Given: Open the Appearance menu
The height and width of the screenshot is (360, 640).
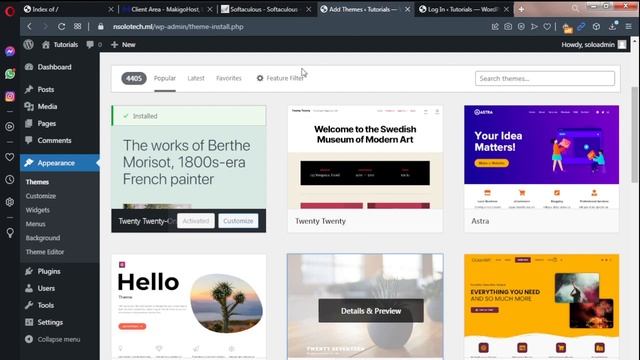Looking at the screenshot, I should (x=60, y=163).
